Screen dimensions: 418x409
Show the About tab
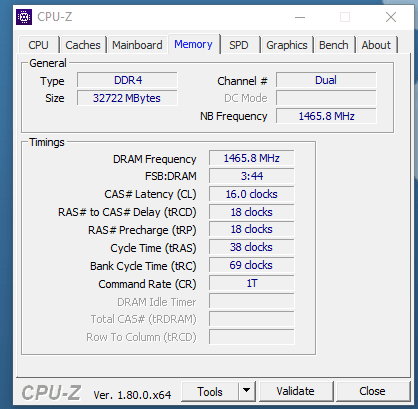[376, 45]
